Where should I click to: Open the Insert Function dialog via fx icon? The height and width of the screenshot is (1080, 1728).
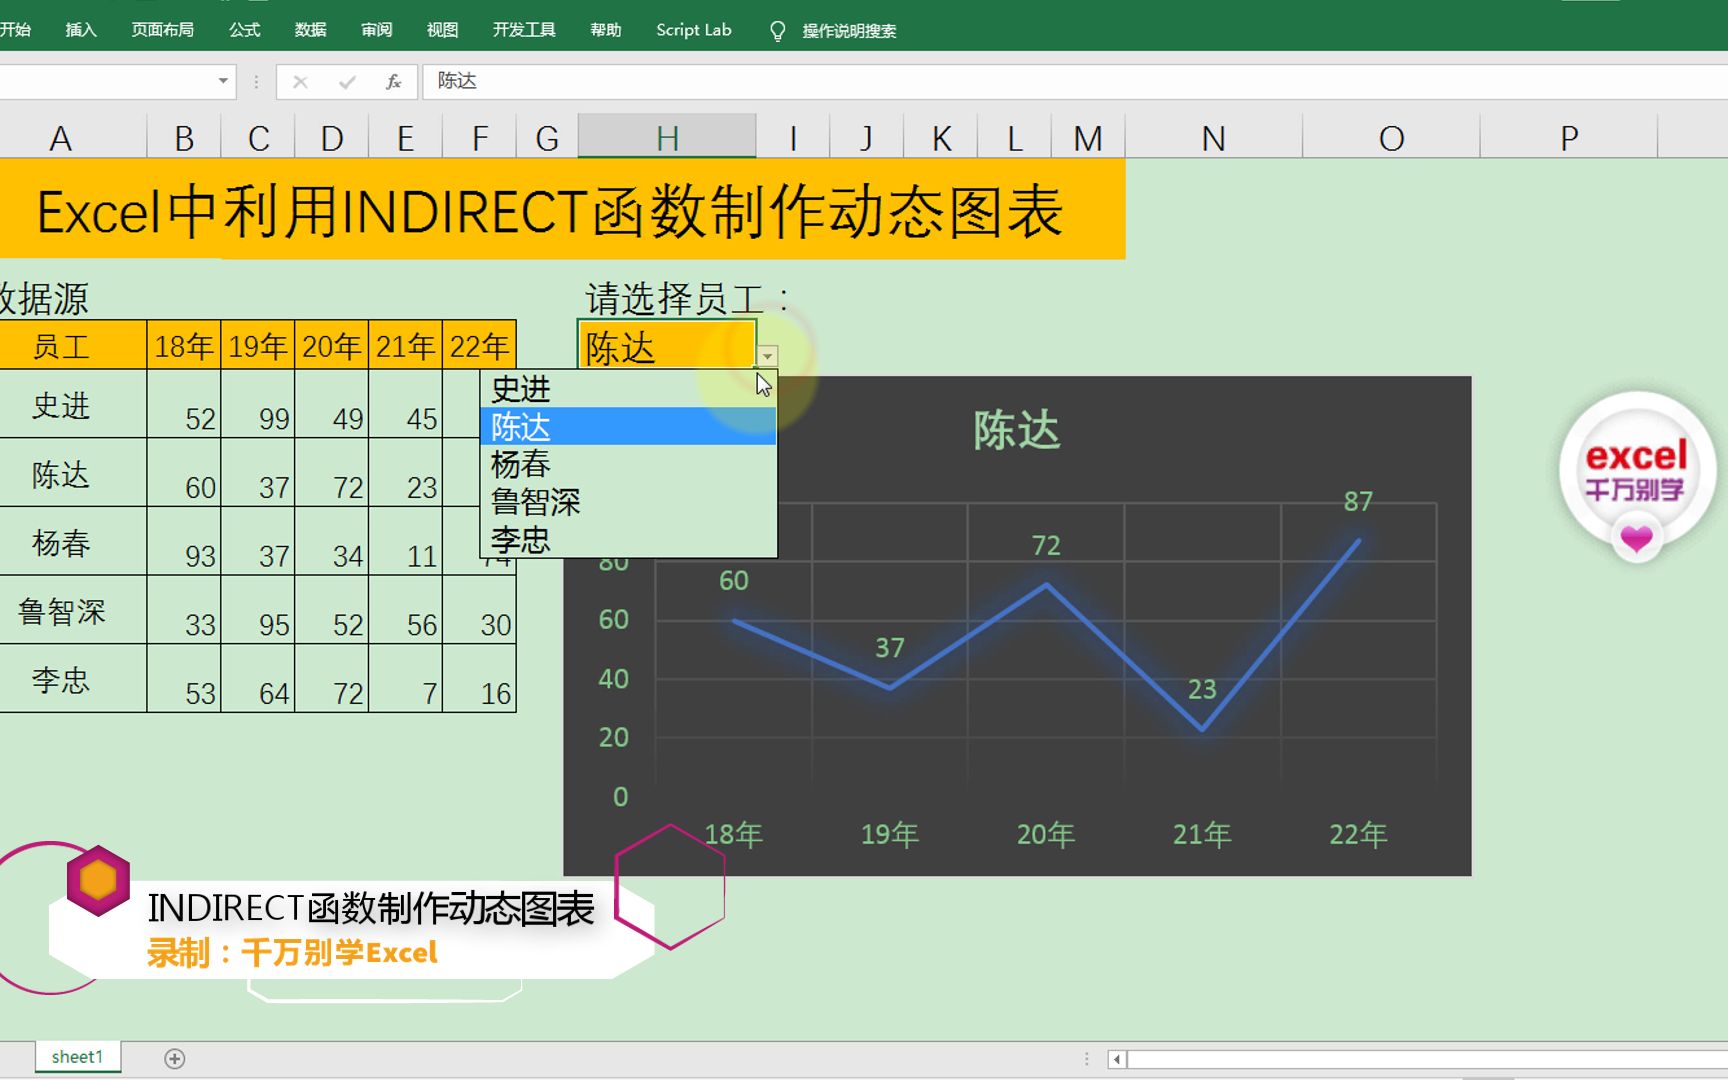pos(394,81)
